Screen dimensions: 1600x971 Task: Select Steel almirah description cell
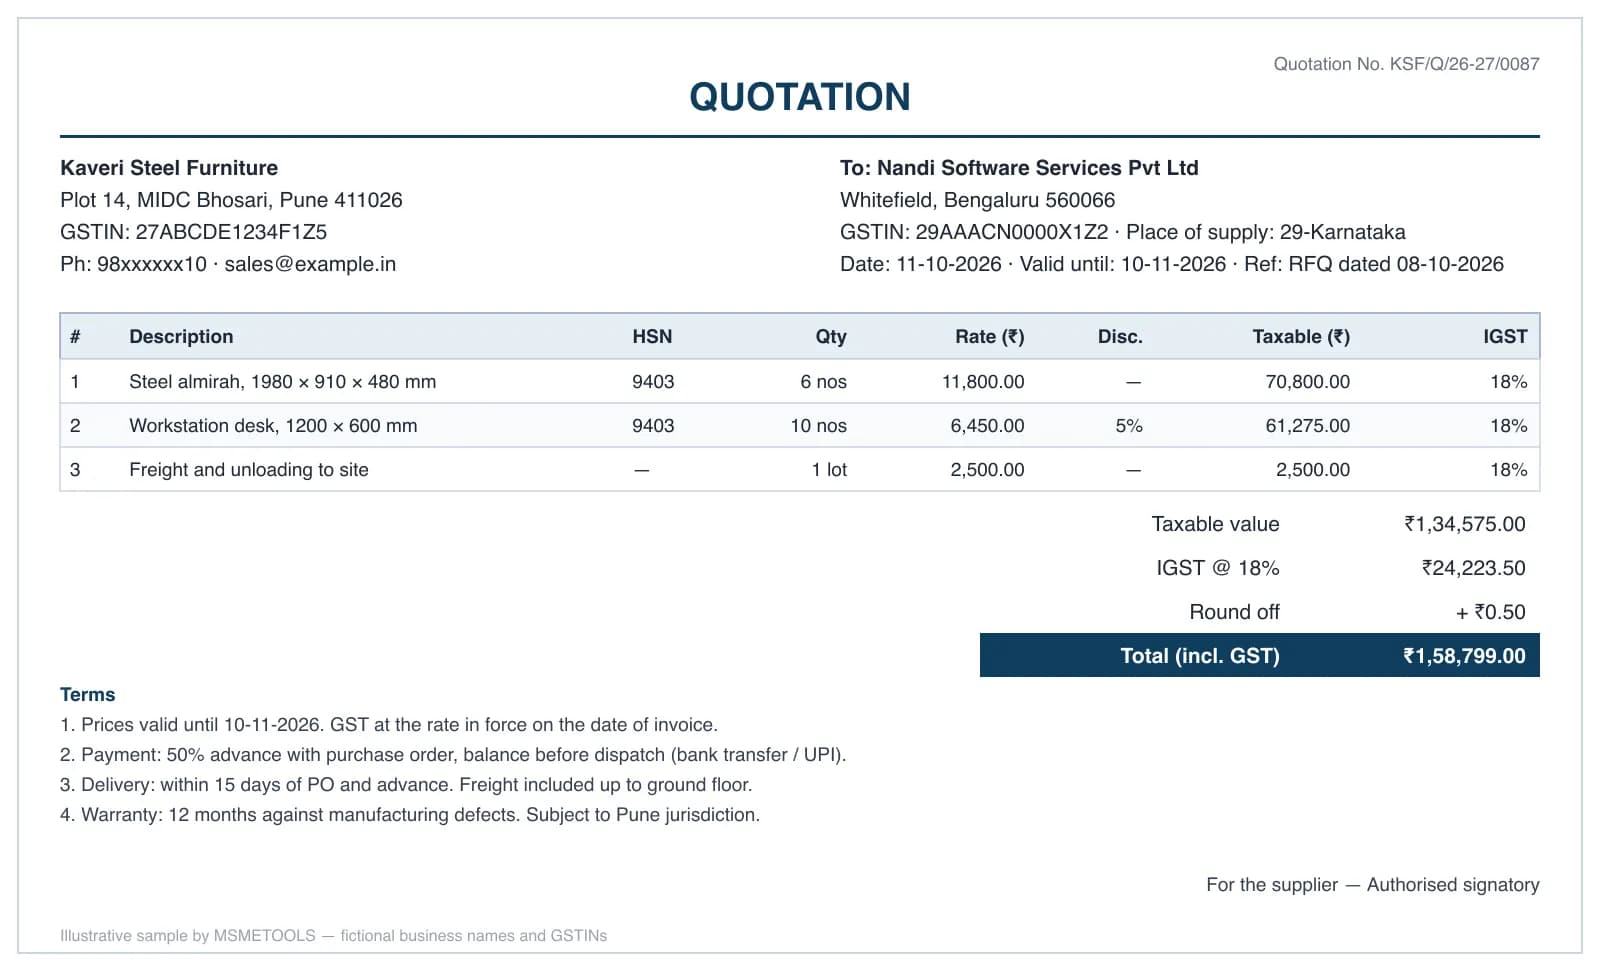coord(282,382)
